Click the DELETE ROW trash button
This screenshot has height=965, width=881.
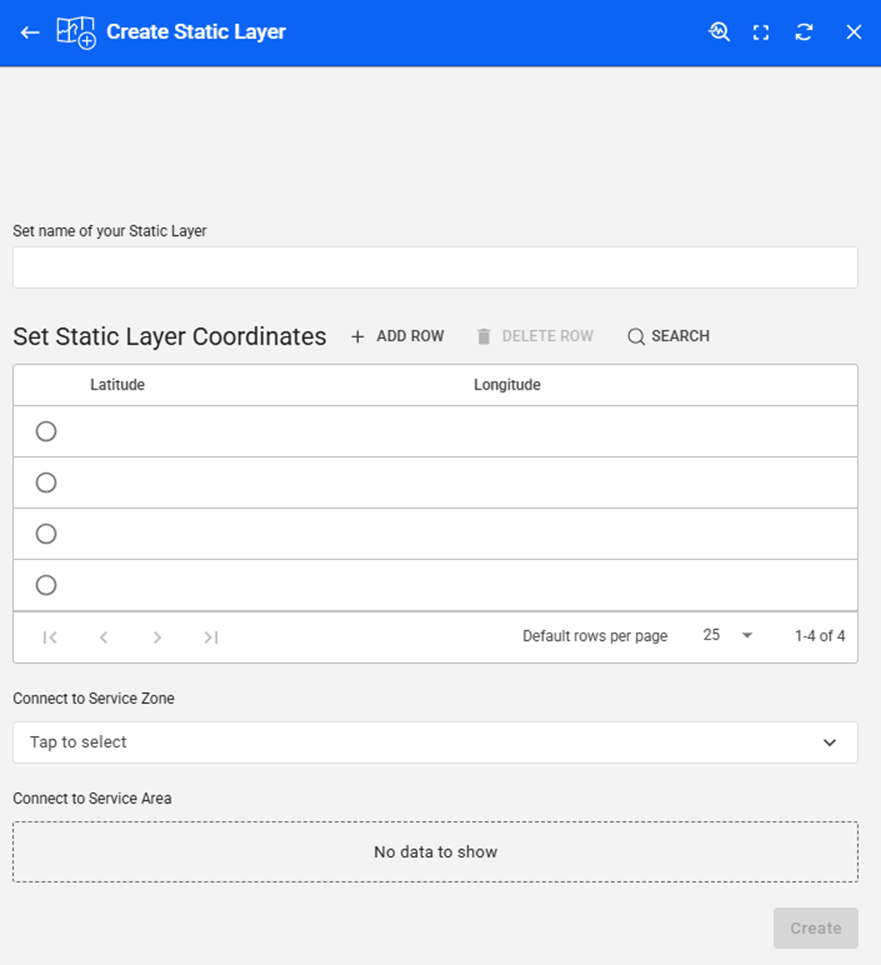coord(534,336)
